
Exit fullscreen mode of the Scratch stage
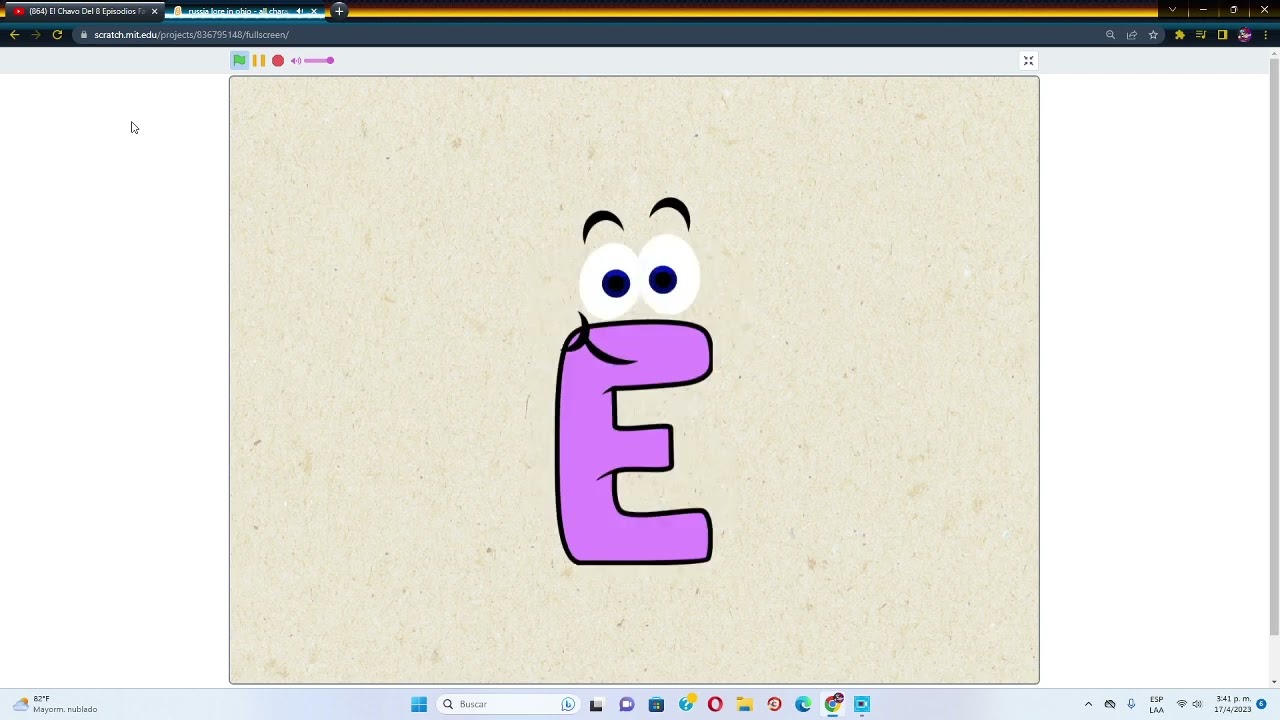1028,61
